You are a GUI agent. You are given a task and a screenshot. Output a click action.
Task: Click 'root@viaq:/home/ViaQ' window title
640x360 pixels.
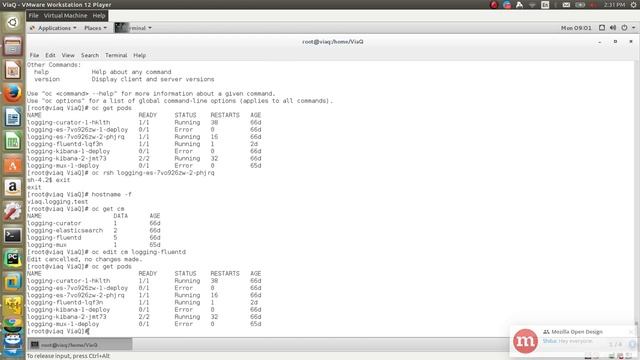[333, 42]
